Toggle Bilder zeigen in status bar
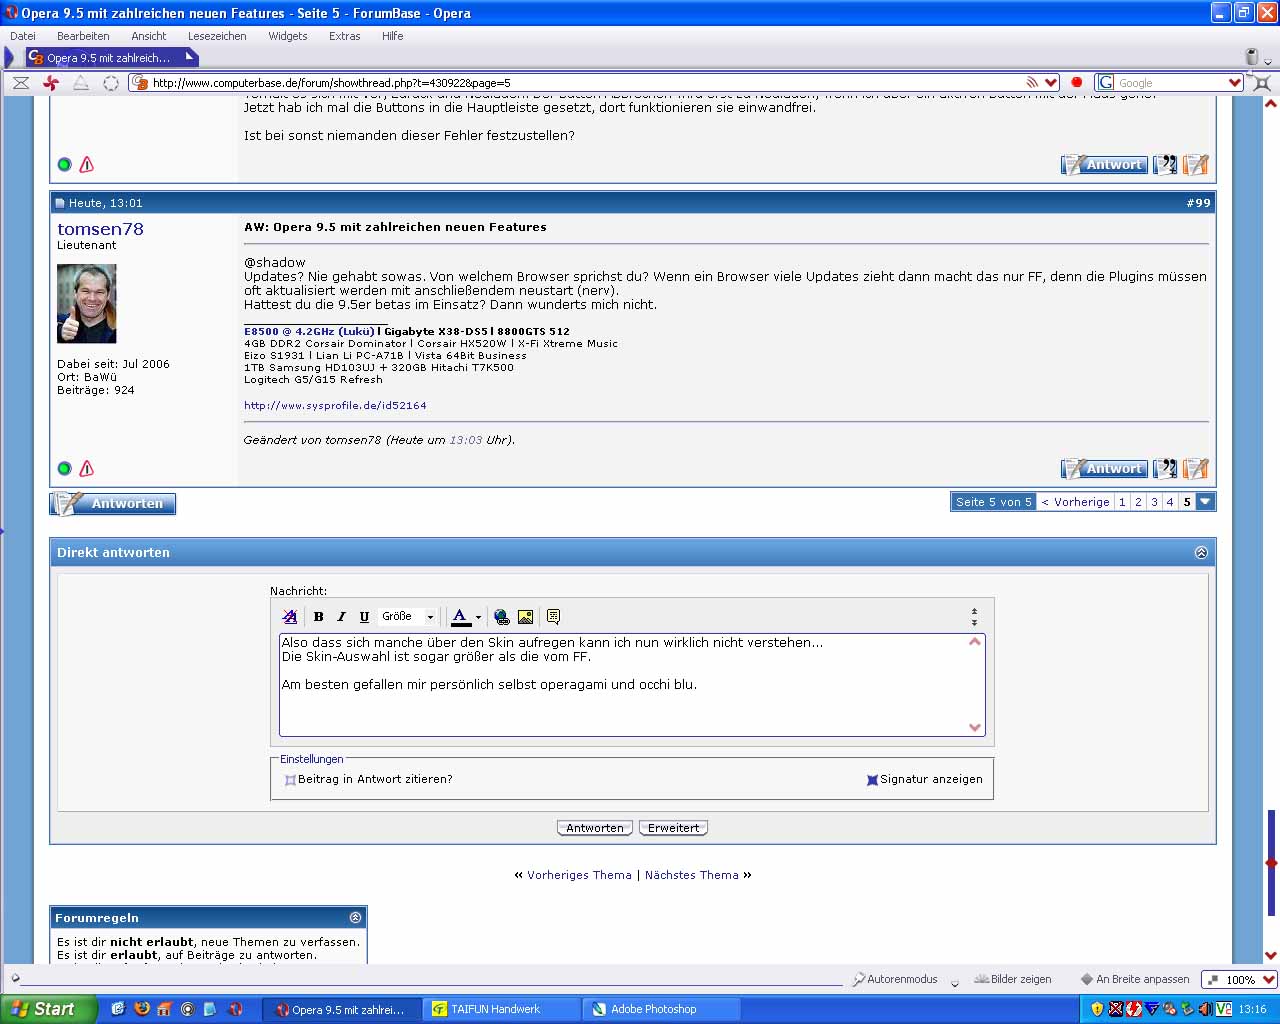 point(1013,980)
